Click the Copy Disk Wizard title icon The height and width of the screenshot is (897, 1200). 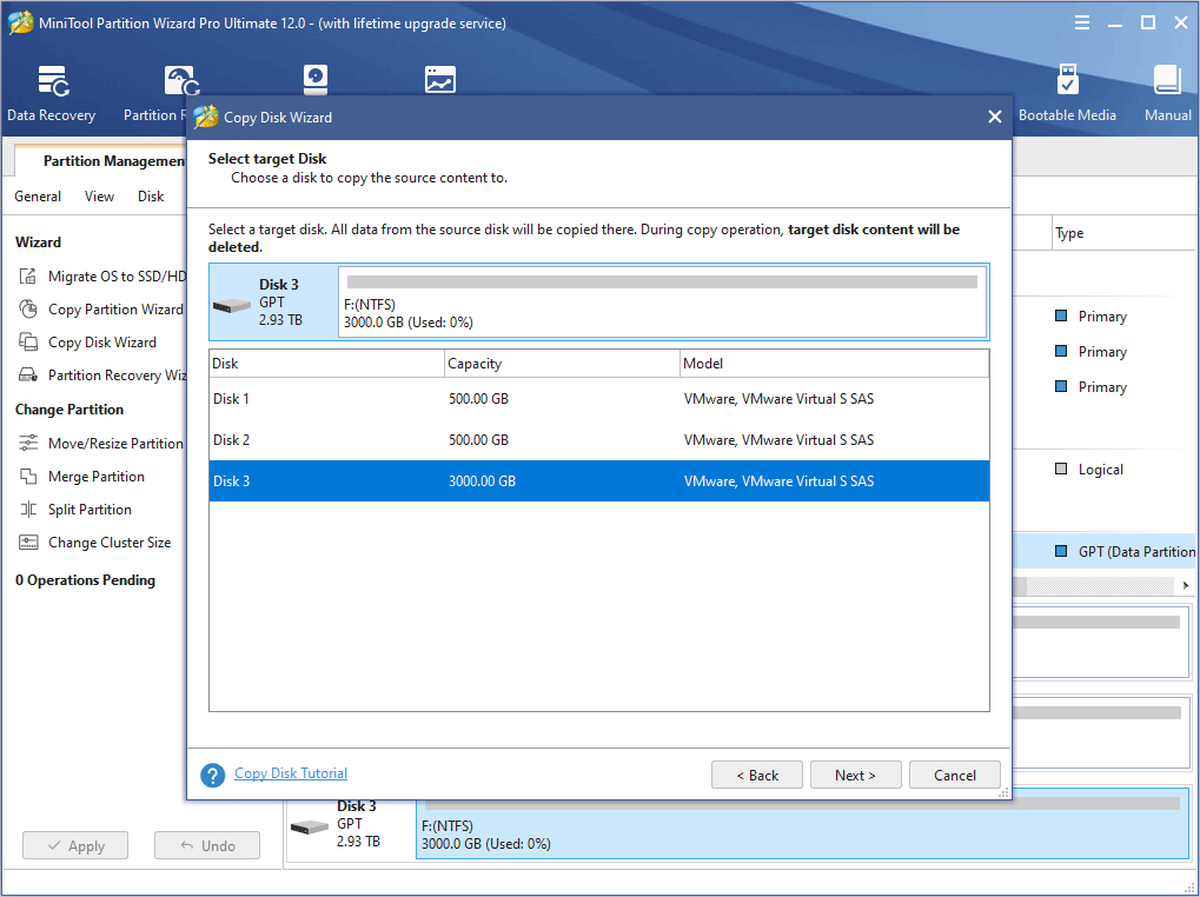pyautogui.click(x=206, y=117)
